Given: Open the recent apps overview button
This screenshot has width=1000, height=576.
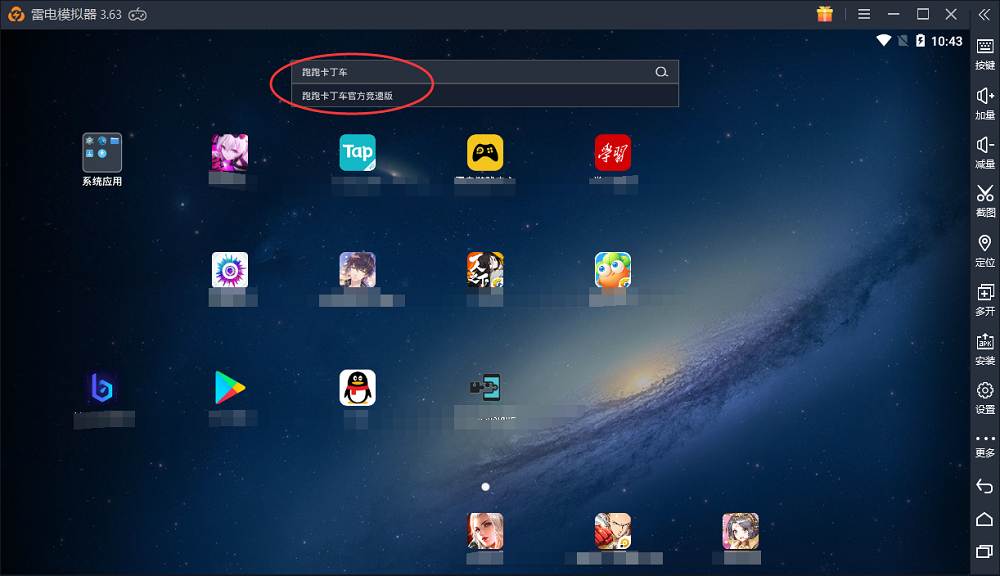Looking at the screenshot, I should point(985,550).
